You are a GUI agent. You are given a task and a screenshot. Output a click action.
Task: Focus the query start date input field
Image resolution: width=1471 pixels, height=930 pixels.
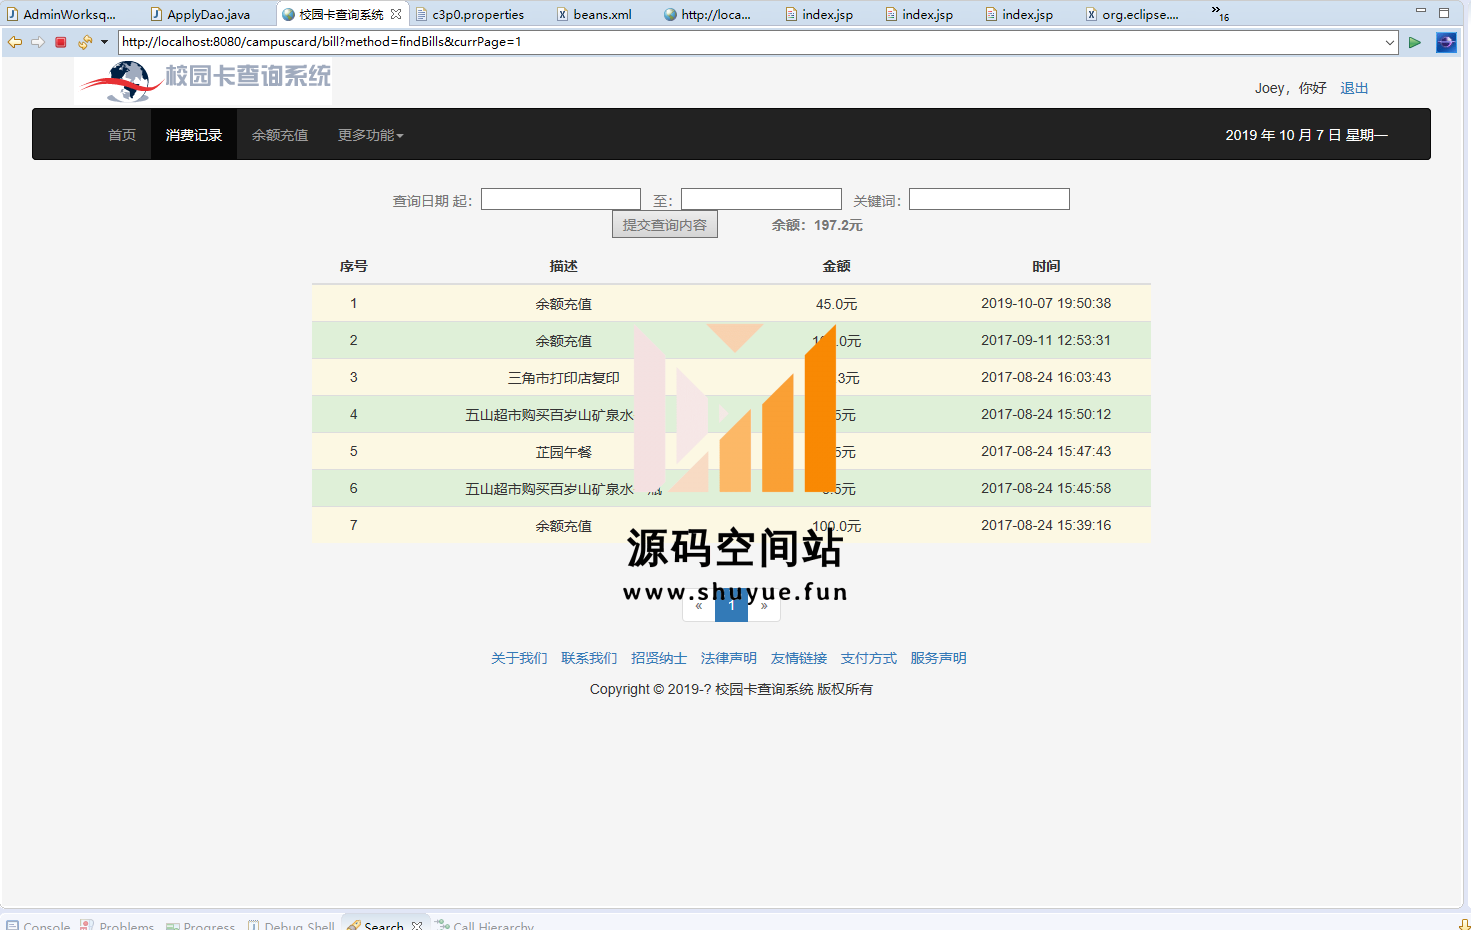coord(561,199)
